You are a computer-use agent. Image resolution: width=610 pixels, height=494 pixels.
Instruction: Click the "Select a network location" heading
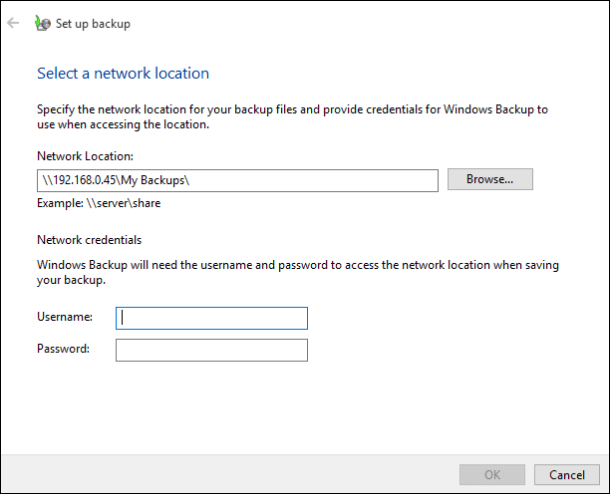click(123, 73)
